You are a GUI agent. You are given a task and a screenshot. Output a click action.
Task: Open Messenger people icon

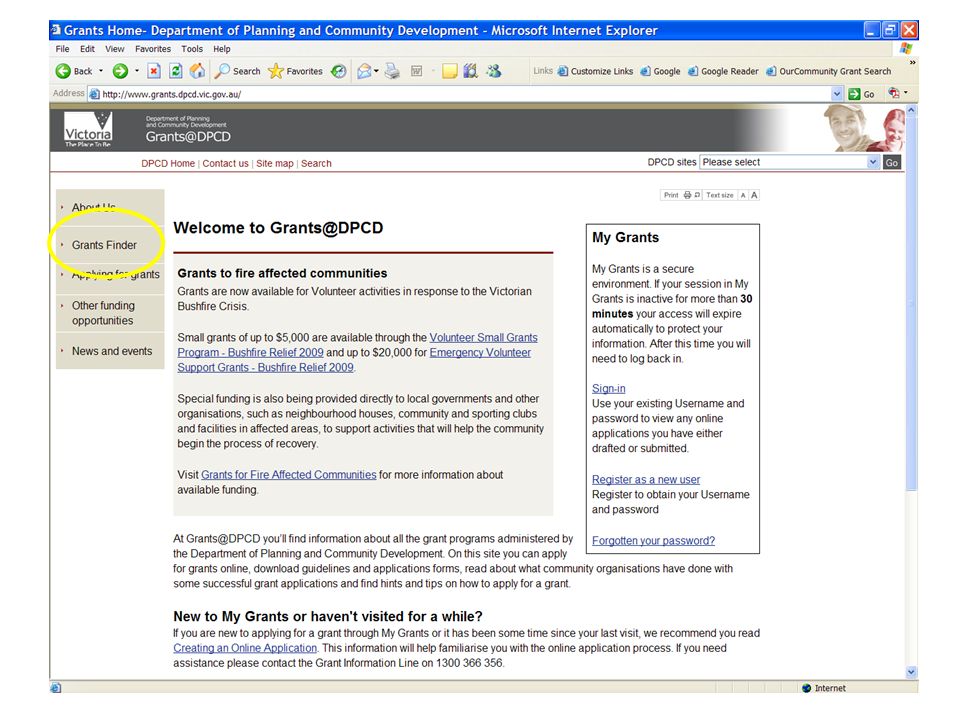click(493, 72)
